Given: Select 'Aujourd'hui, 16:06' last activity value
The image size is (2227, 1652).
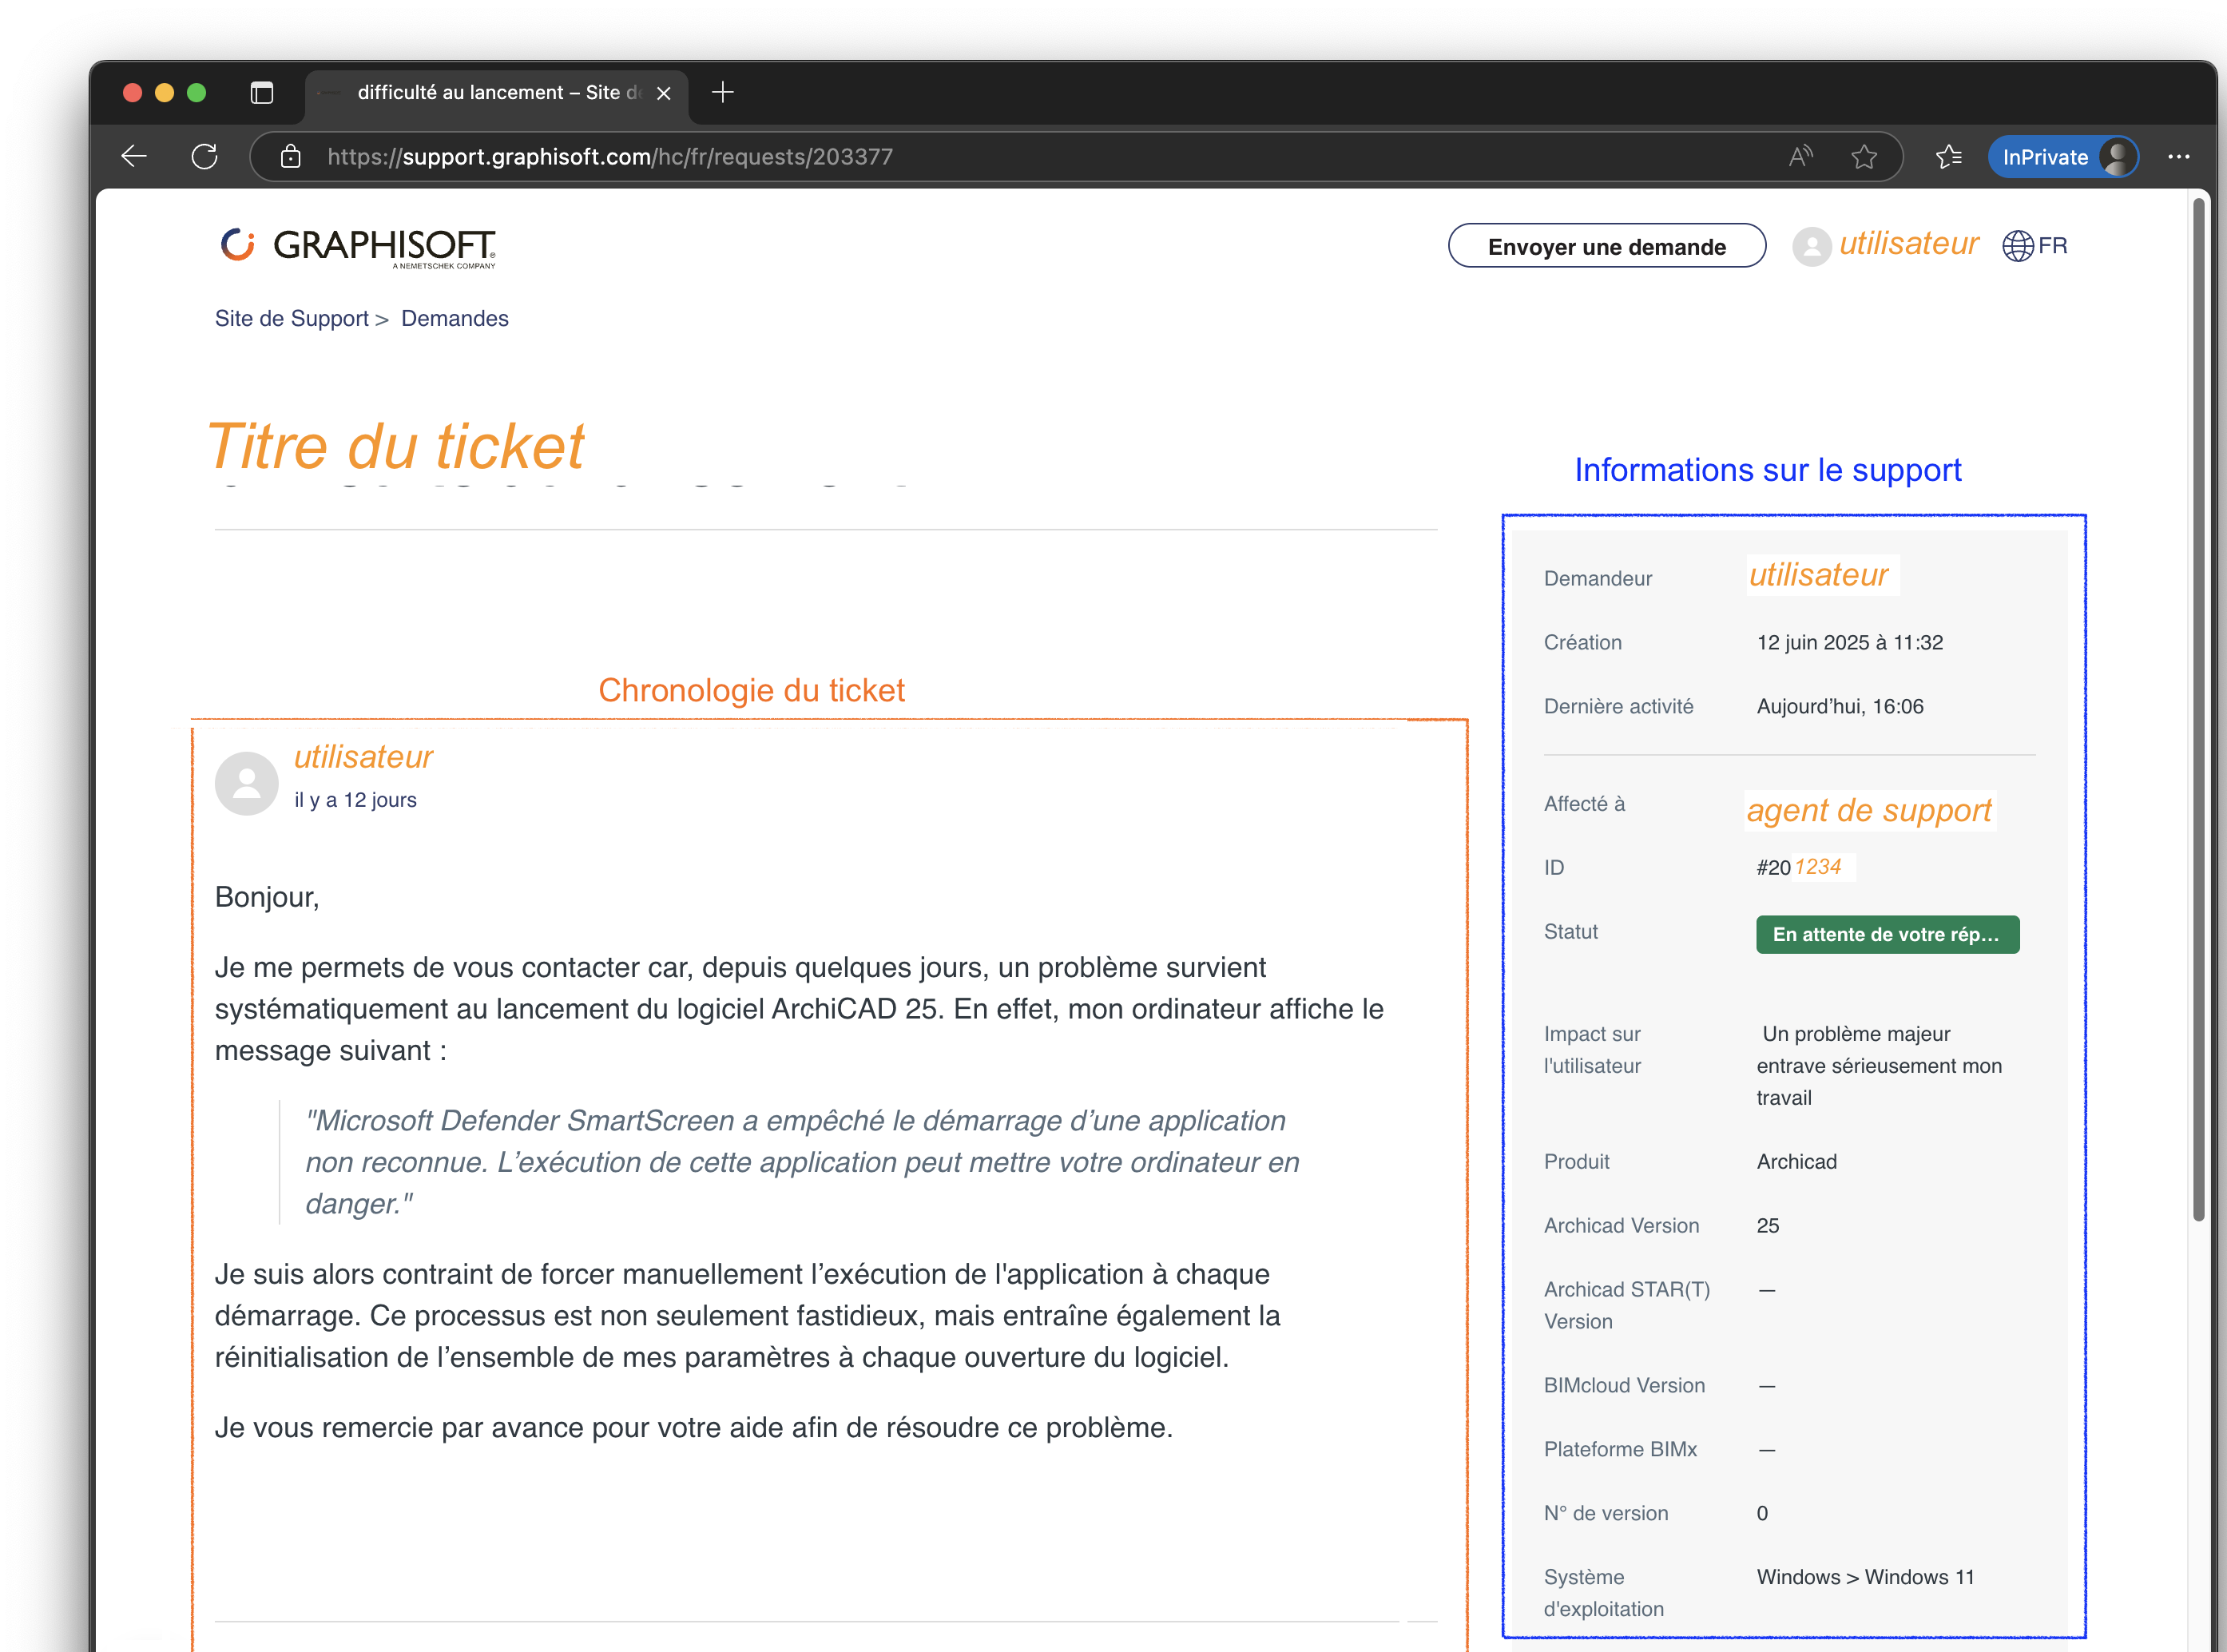Looking at the screenshot, I should click(1839, 706).
